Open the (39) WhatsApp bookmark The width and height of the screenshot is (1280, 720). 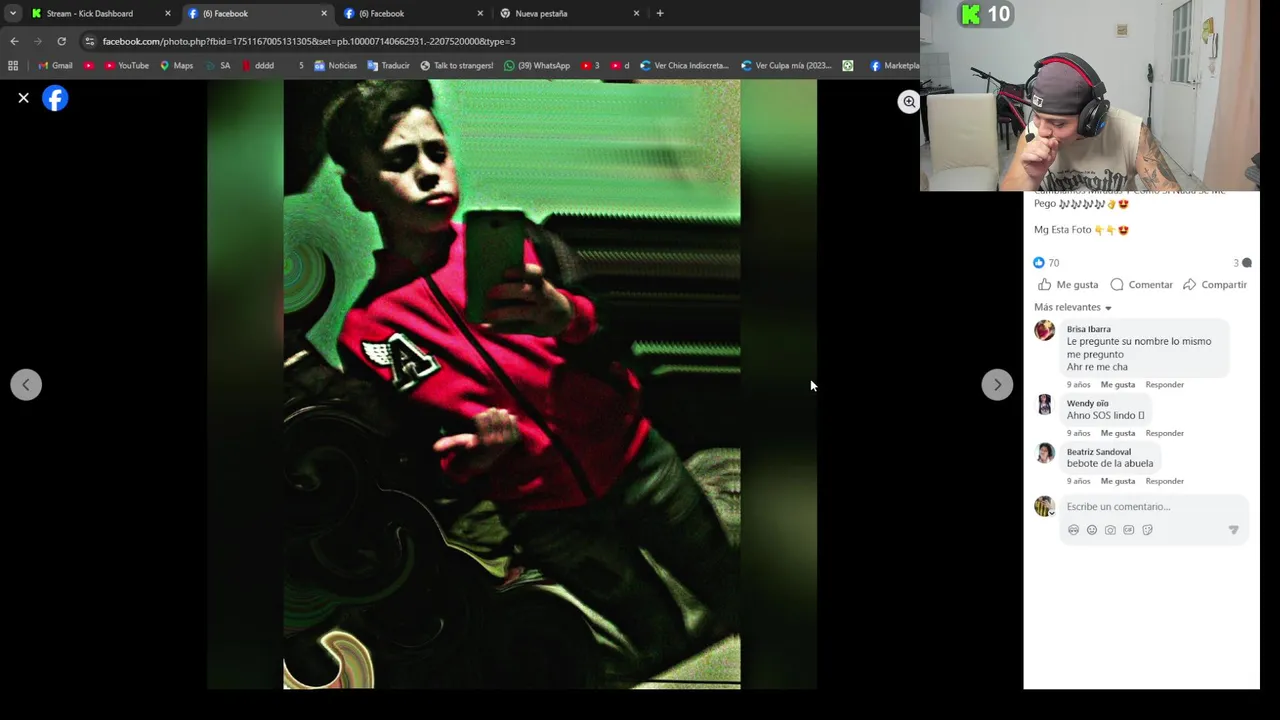click(x=537, y=66)
